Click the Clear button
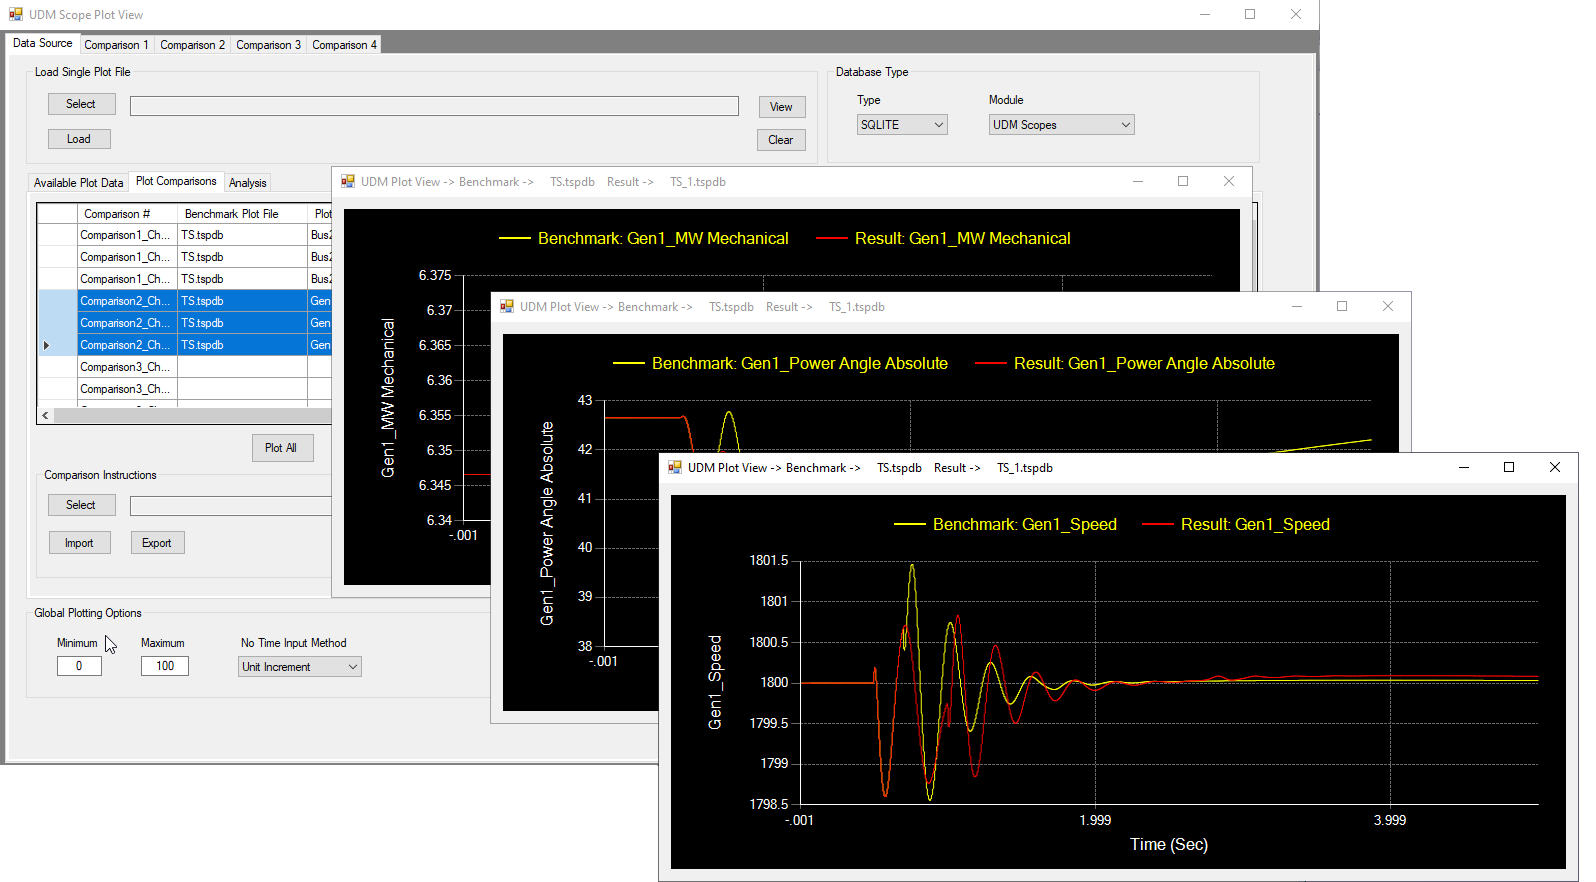The height and width of the screenshot is (882, 1596). tap(781, 140)
